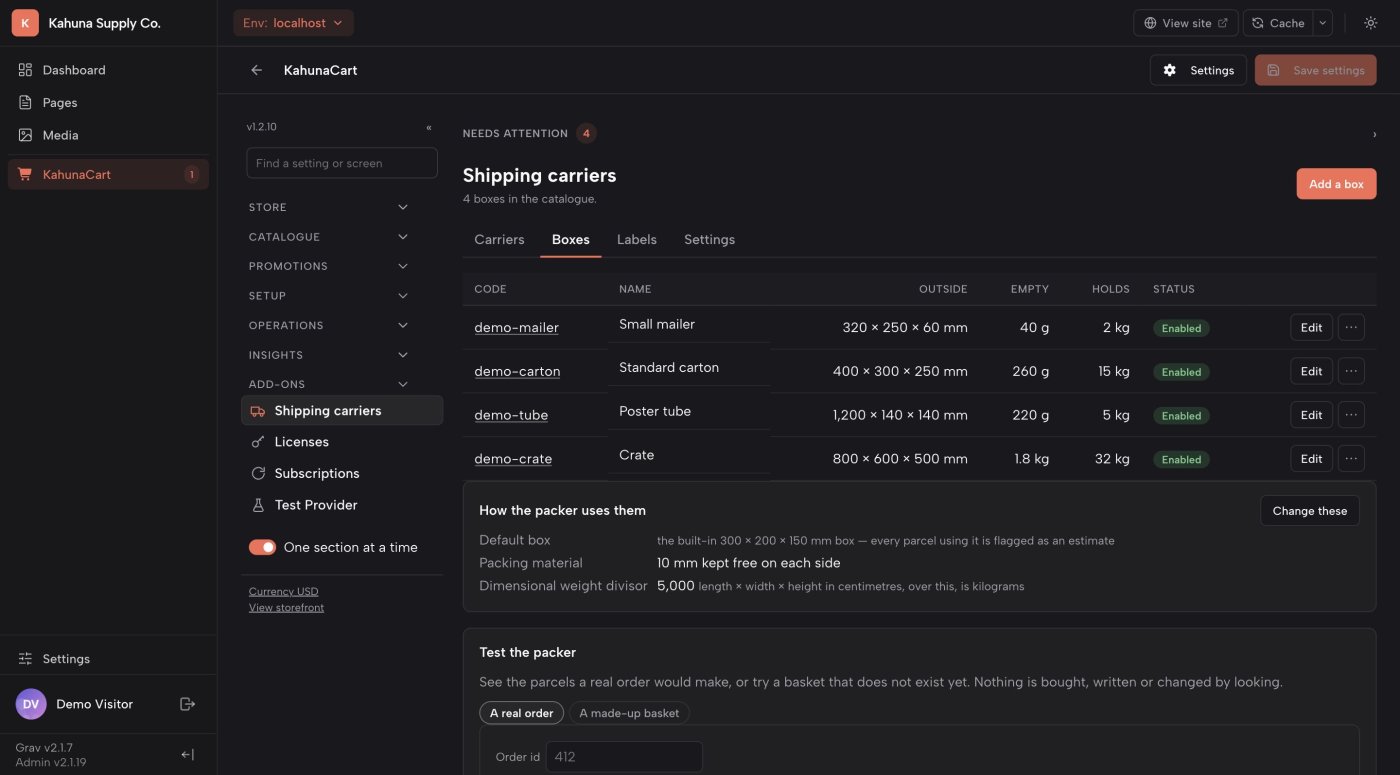
Task: Expand the Needs Attention chevron
Action: 1374,134
